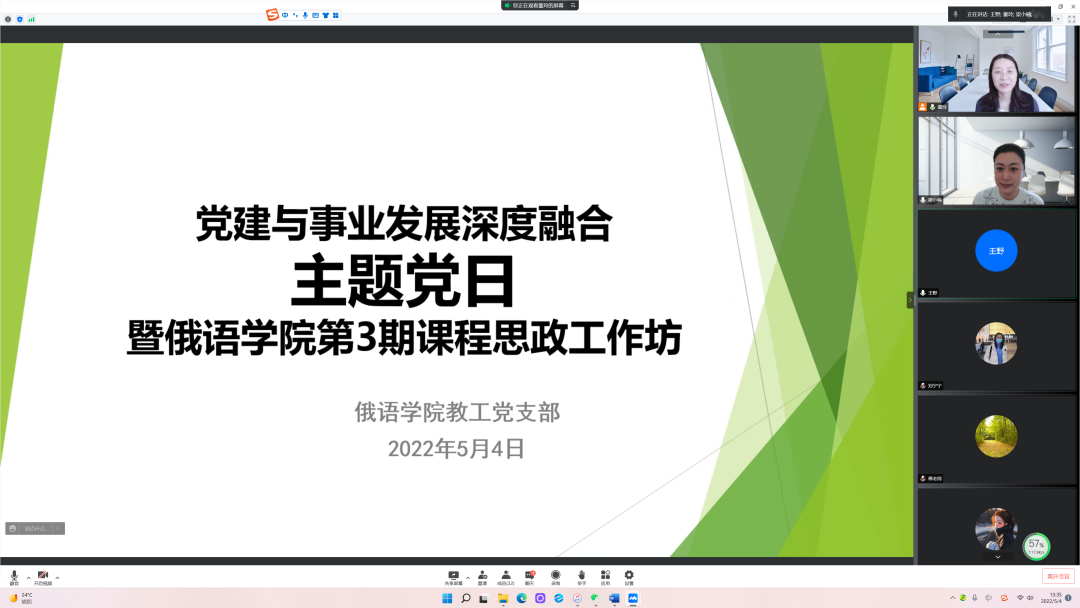The height and width of the screenshot is (608, 1080).
Task: Open the 应用 apps icon
Action: 605,576
